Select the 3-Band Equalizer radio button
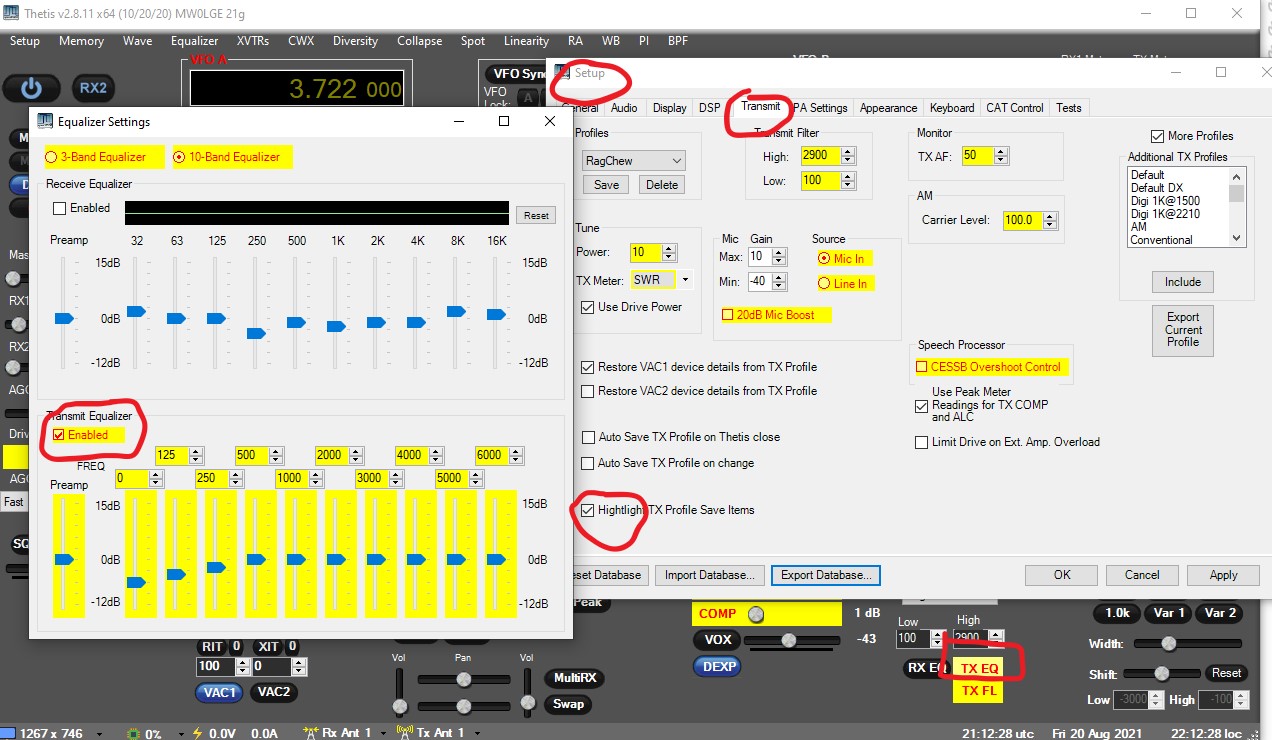 pos(52,157)
